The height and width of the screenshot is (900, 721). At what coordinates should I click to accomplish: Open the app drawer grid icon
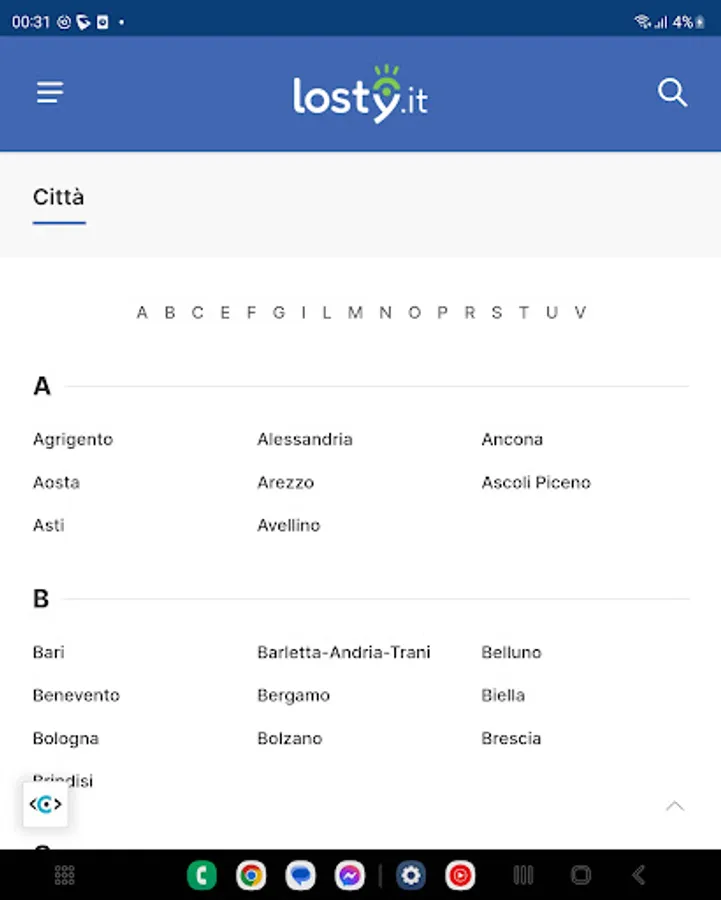(x=65, y=876)
